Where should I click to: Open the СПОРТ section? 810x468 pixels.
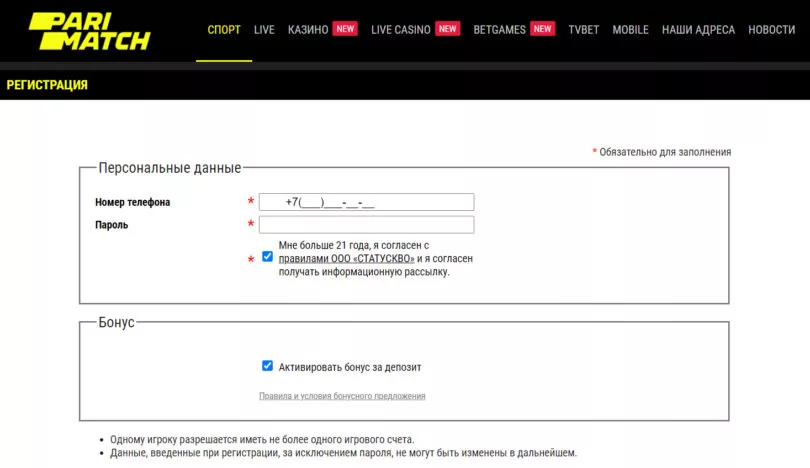(224, 30)
